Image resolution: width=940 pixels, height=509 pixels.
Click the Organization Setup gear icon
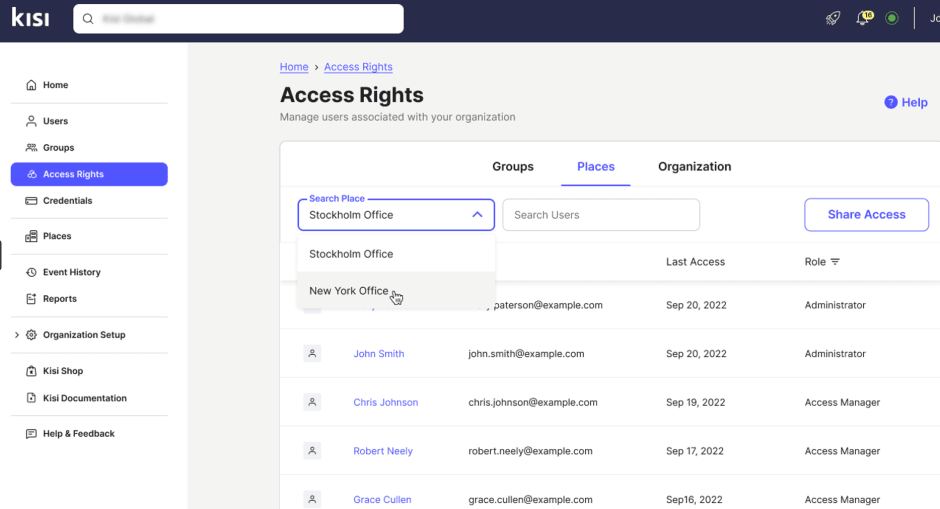[x=31, y=335]
